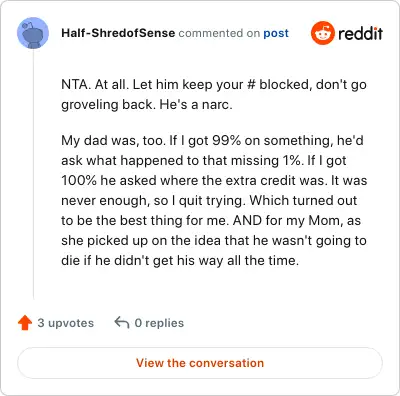Click the "My dad was, too" paragraph
Viewport: 400px width, 396px height.
(x=214, y=200)
